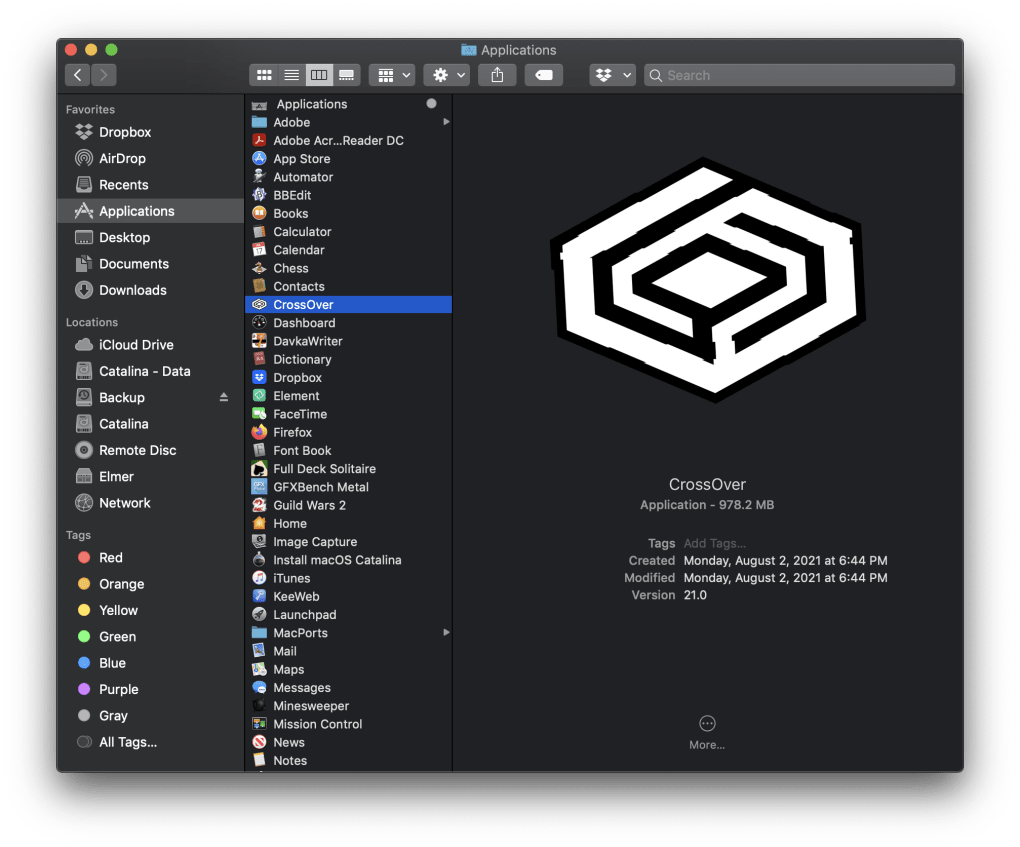
Task: Click the Search field
Action: (x=800, y=75)
